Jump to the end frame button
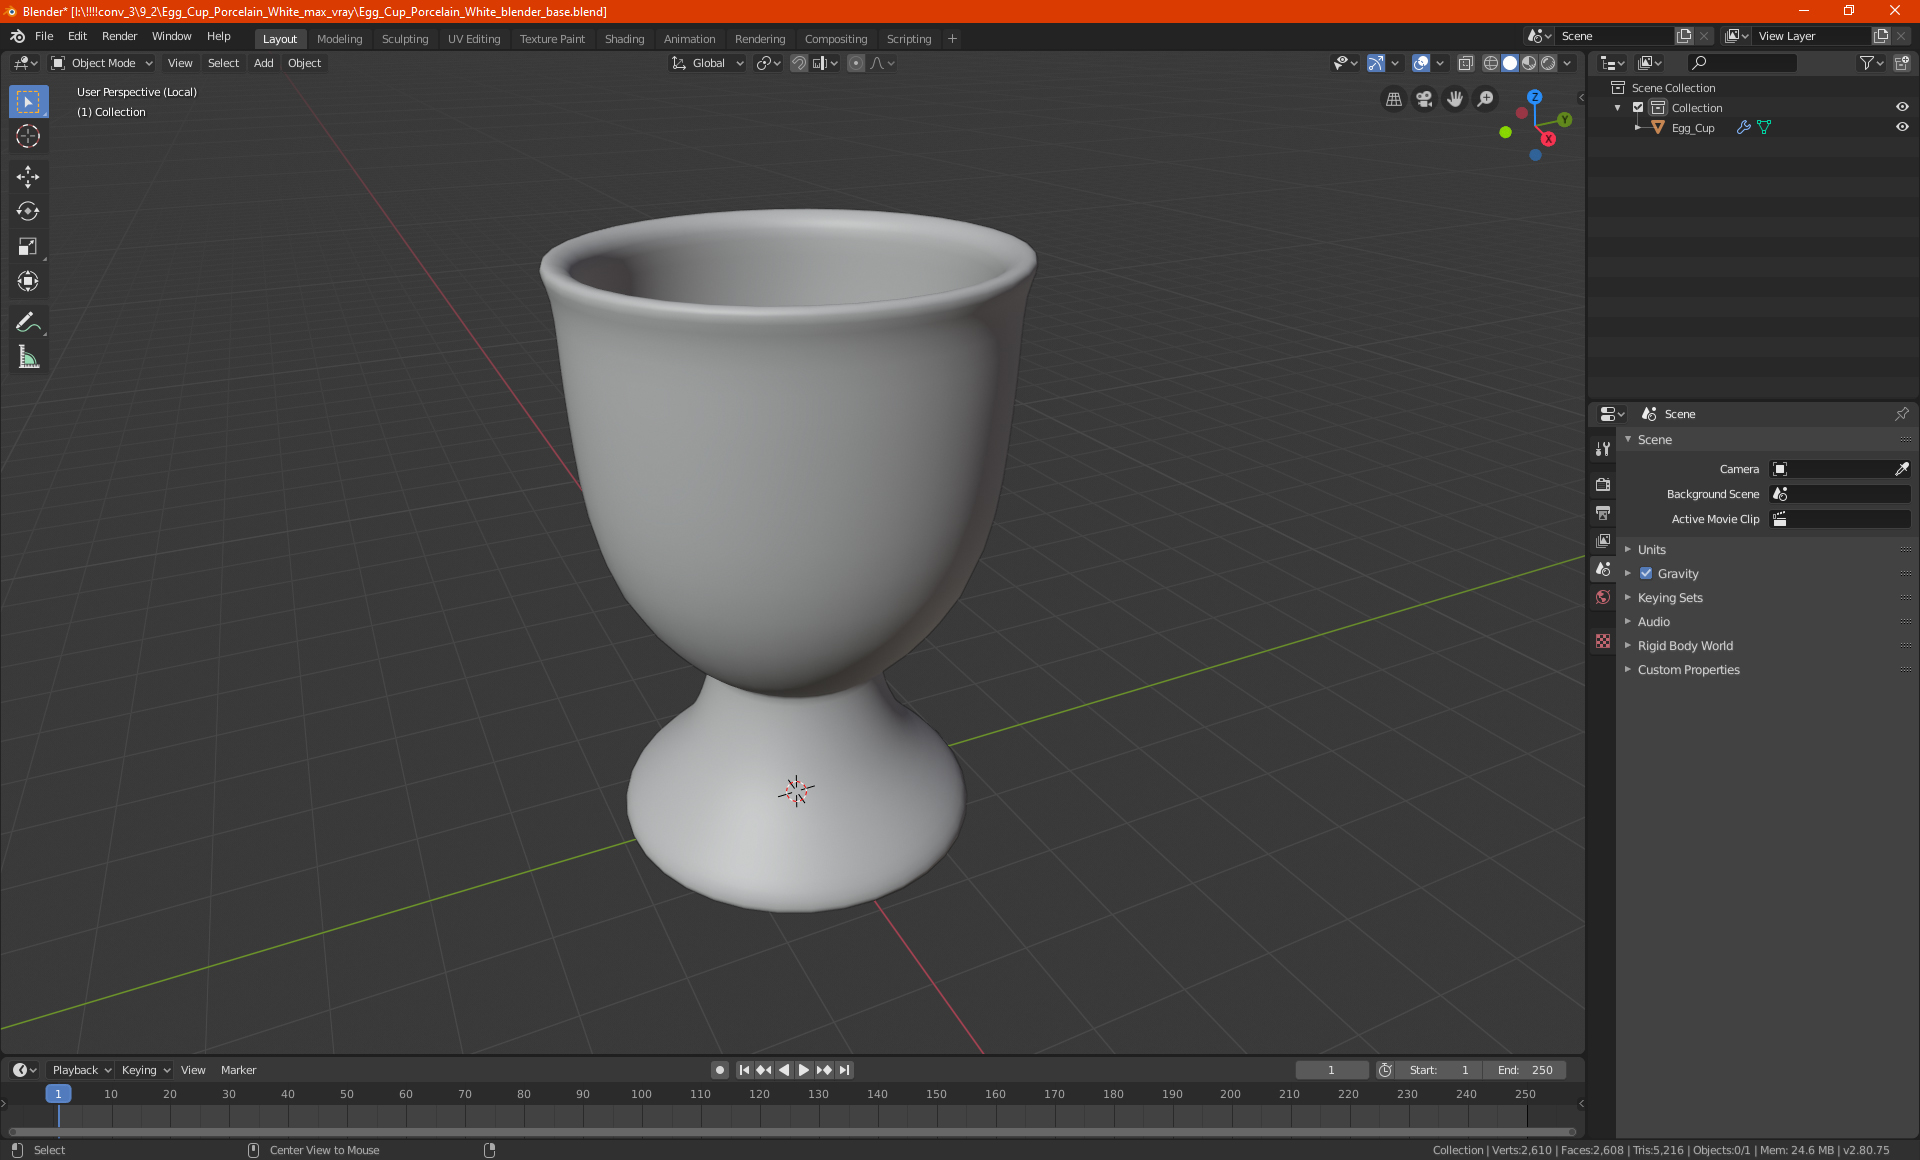The height and width of the screenshot is (1160, 1920). coord(844,1070)
